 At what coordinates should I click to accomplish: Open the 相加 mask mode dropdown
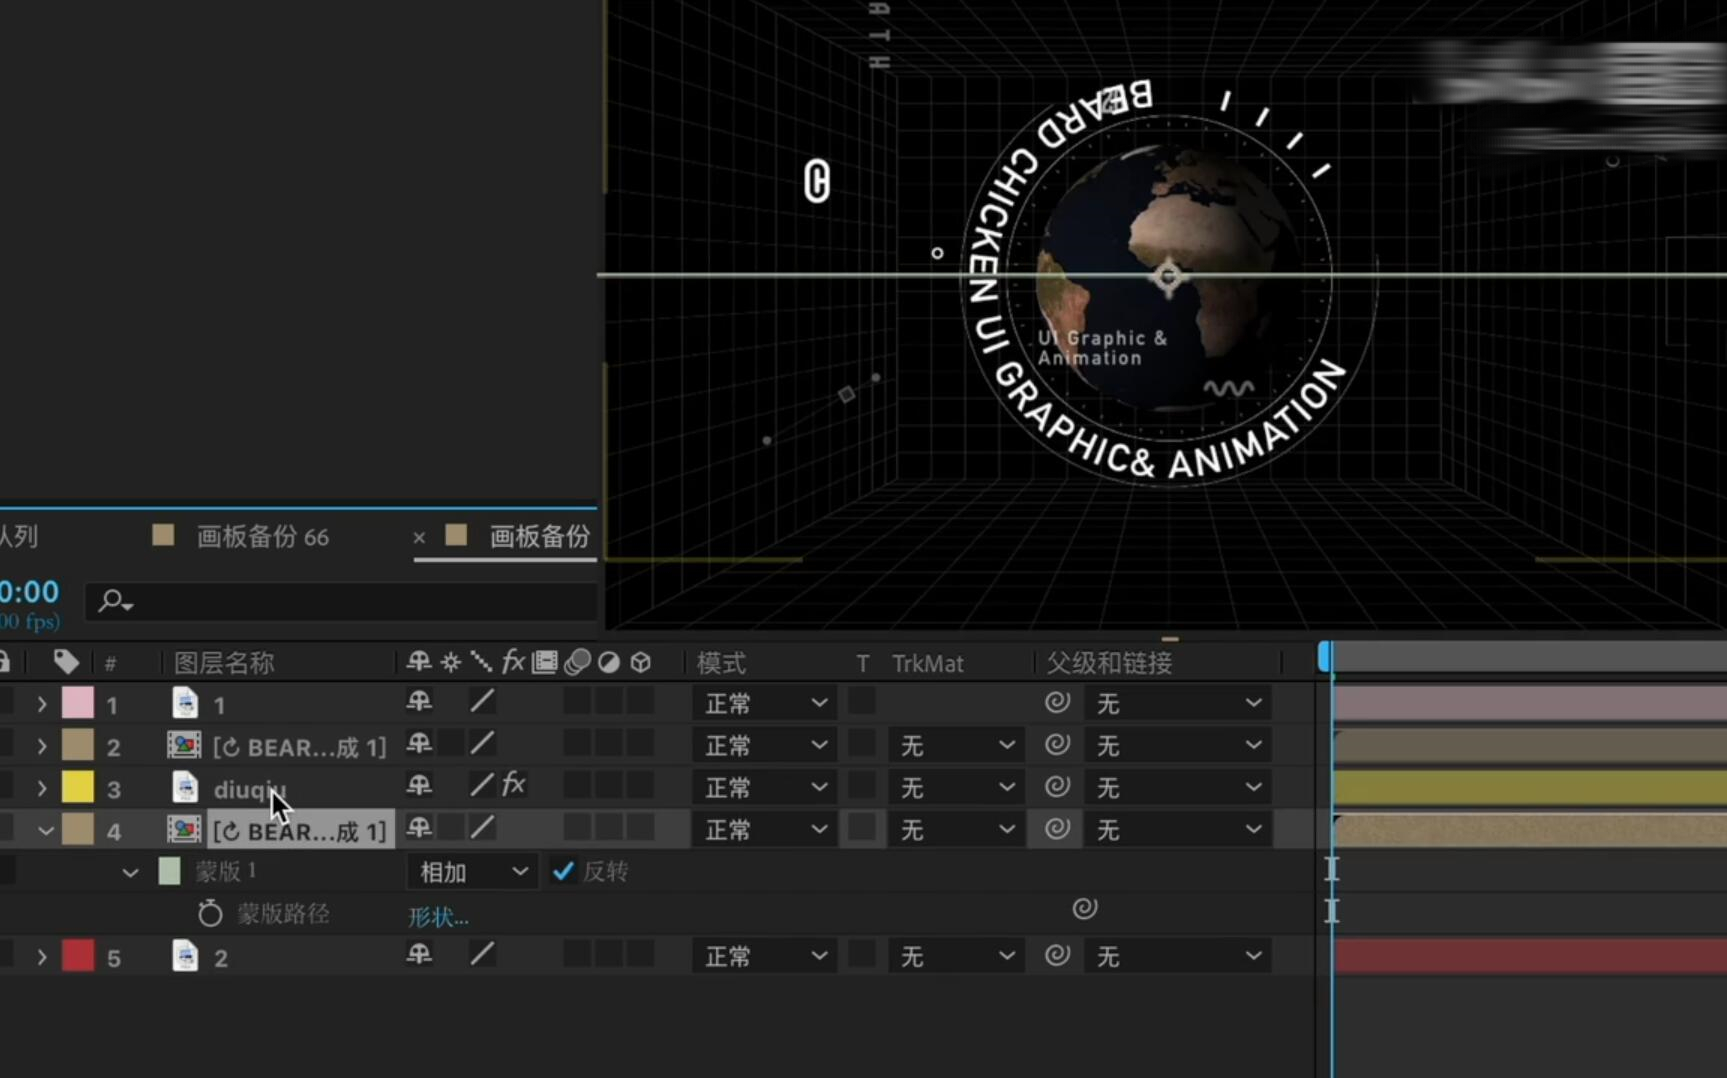472,872
